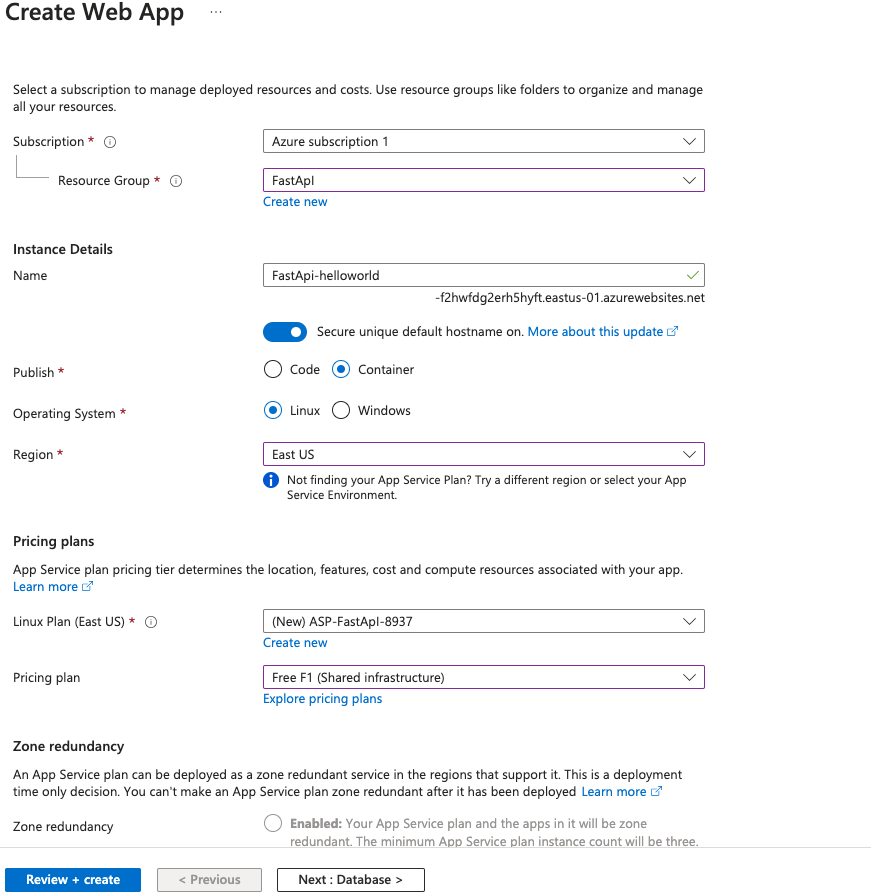The height and width of the screenshot is (895, 871).
Task: Open Learn more link under Pricing plans
Action: [x=45, y=587]
